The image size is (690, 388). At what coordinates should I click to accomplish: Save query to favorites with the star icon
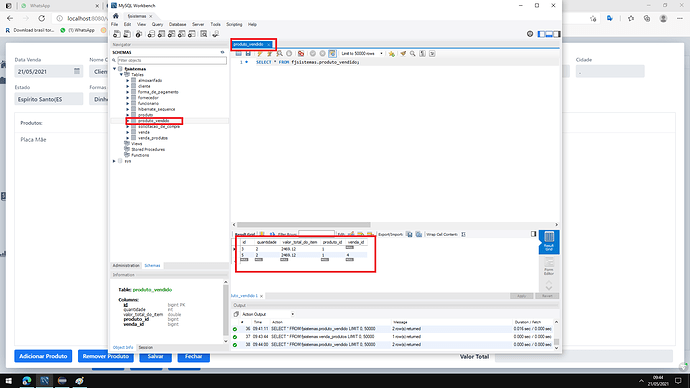pyautogui.click(x=392, y=54)
